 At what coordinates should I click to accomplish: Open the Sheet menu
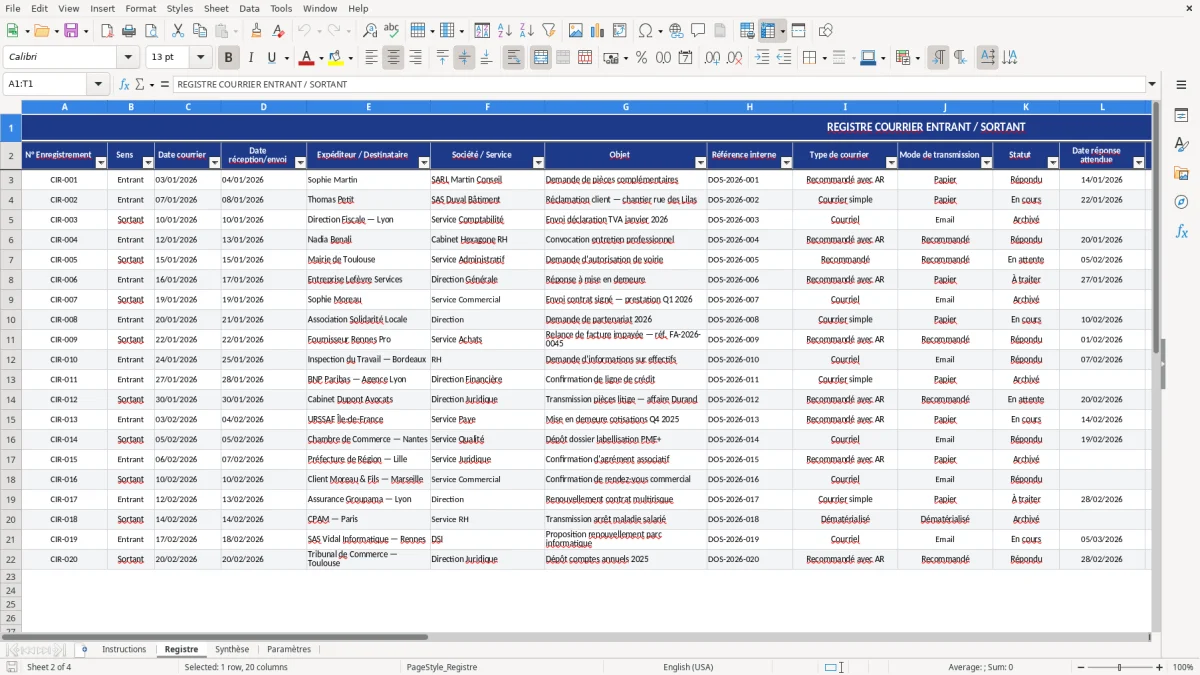coord(216,8)
